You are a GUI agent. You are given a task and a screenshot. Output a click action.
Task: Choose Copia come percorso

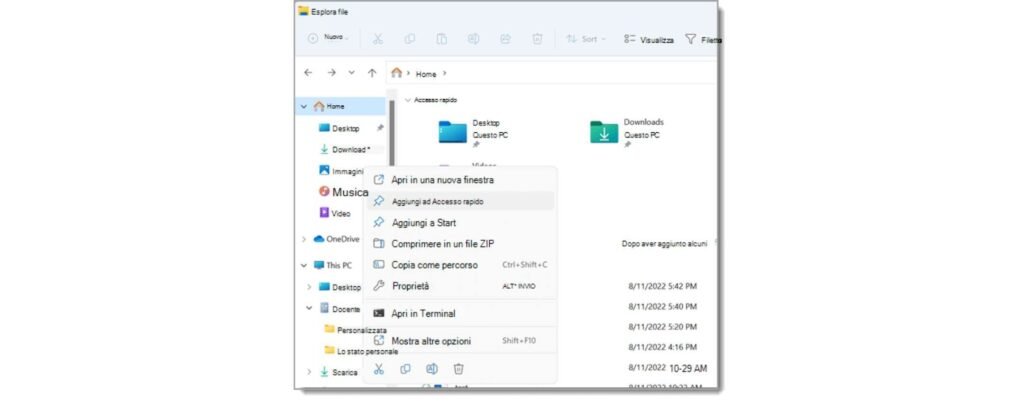(460, 264)
